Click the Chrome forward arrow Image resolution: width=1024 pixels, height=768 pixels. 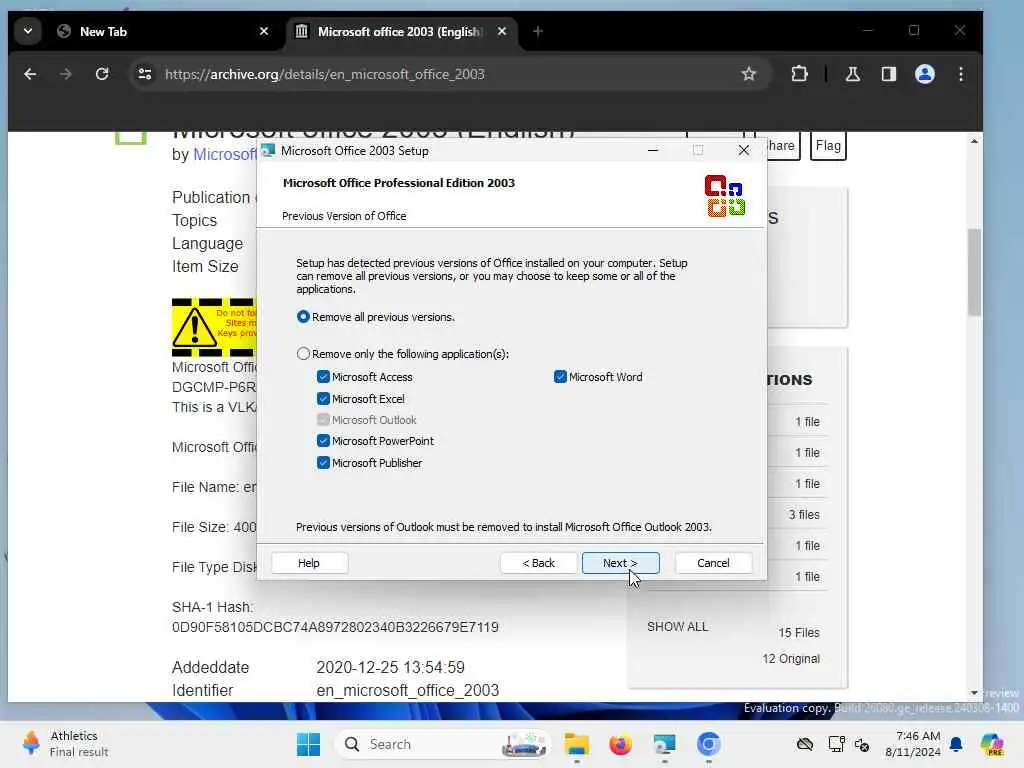[x=66, y=74]
